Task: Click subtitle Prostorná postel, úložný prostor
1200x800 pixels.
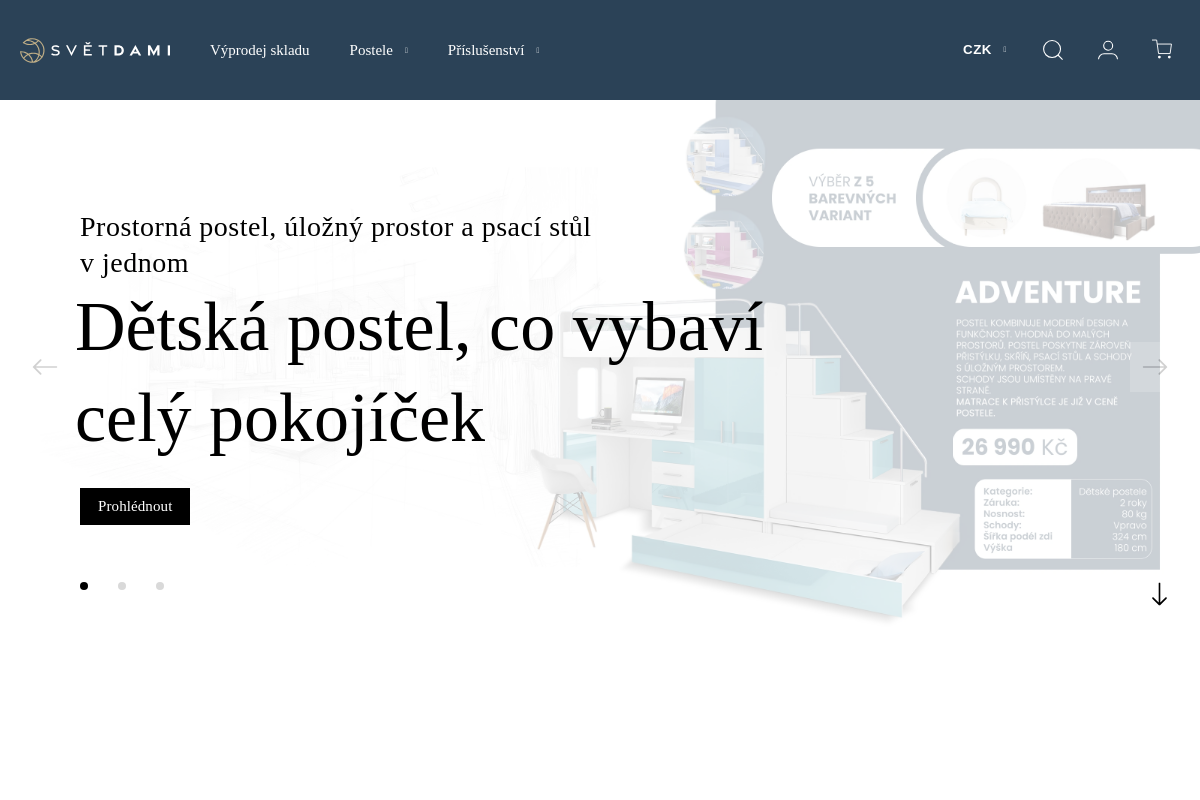Action: point(335,245)
